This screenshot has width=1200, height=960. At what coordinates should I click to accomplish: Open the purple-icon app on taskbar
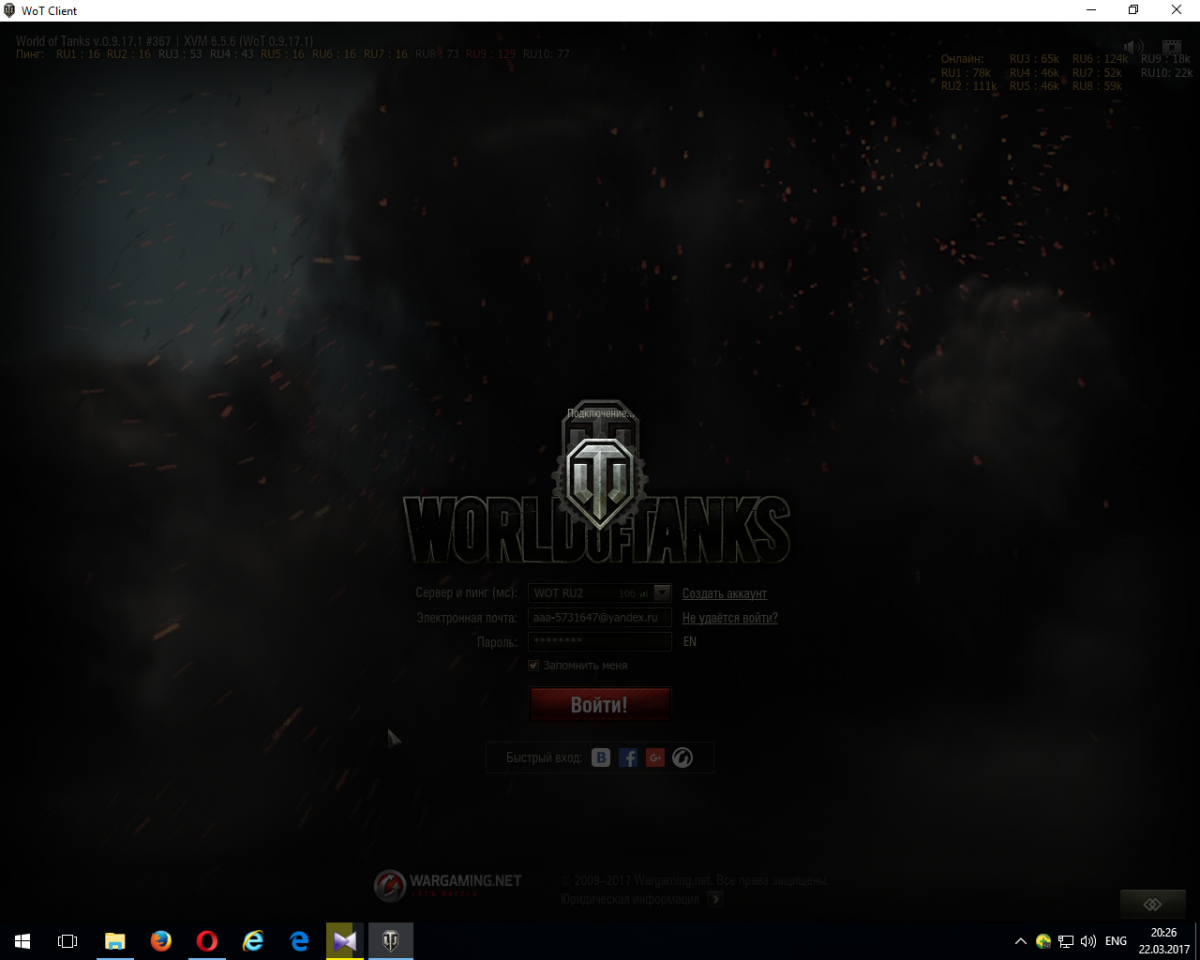345,941
